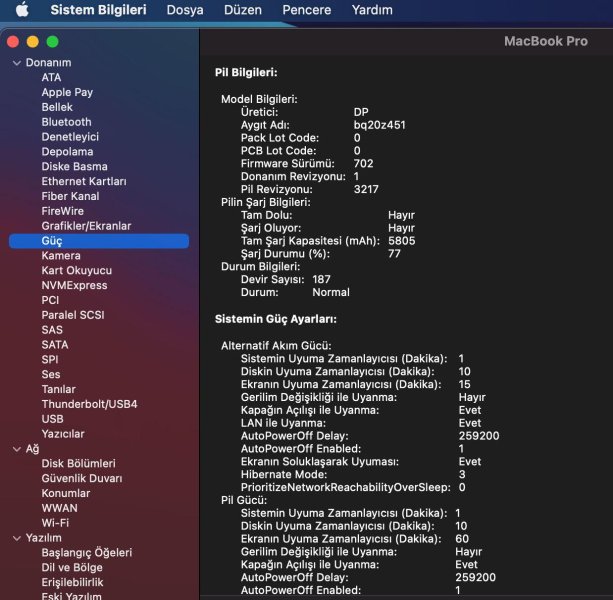Click the yellow minimize window button

33,42
